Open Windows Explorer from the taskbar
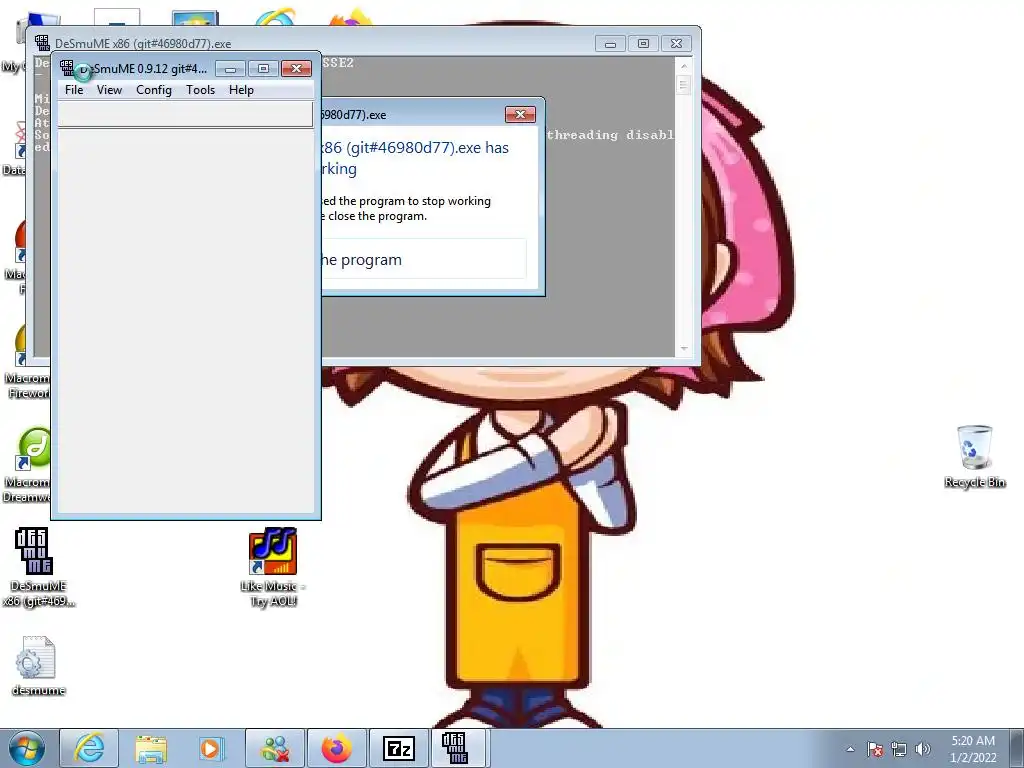The height and width of the screenshot is (768, 1024). [151, 748]
